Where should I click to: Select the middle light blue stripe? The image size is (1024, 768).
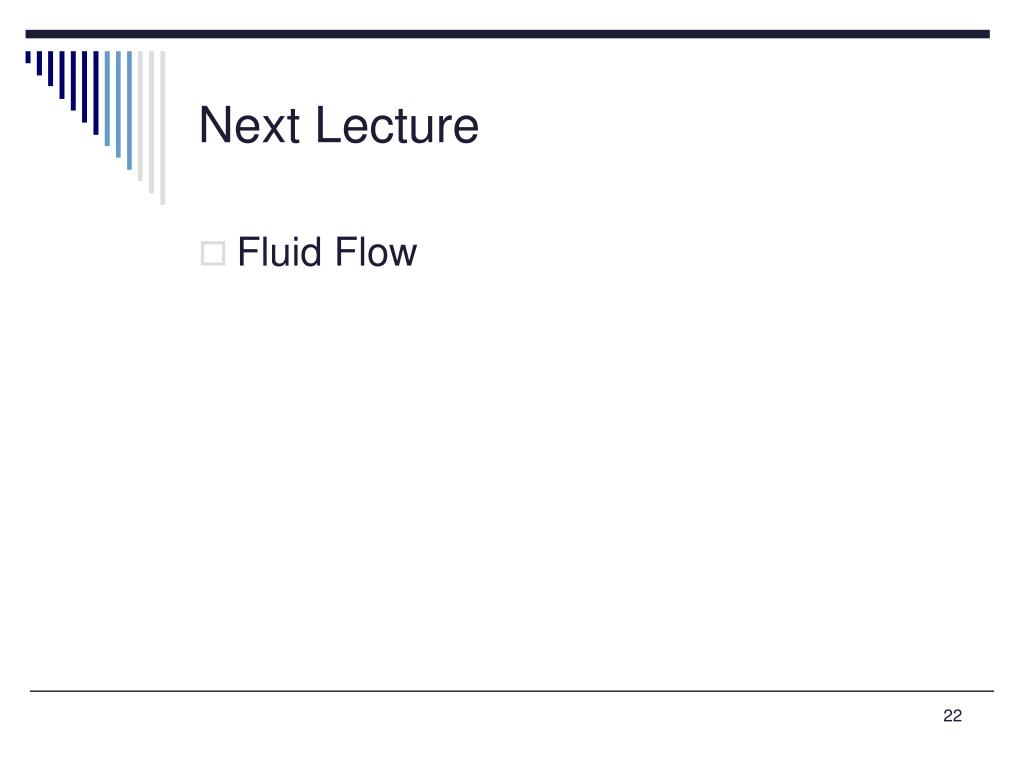118,104
